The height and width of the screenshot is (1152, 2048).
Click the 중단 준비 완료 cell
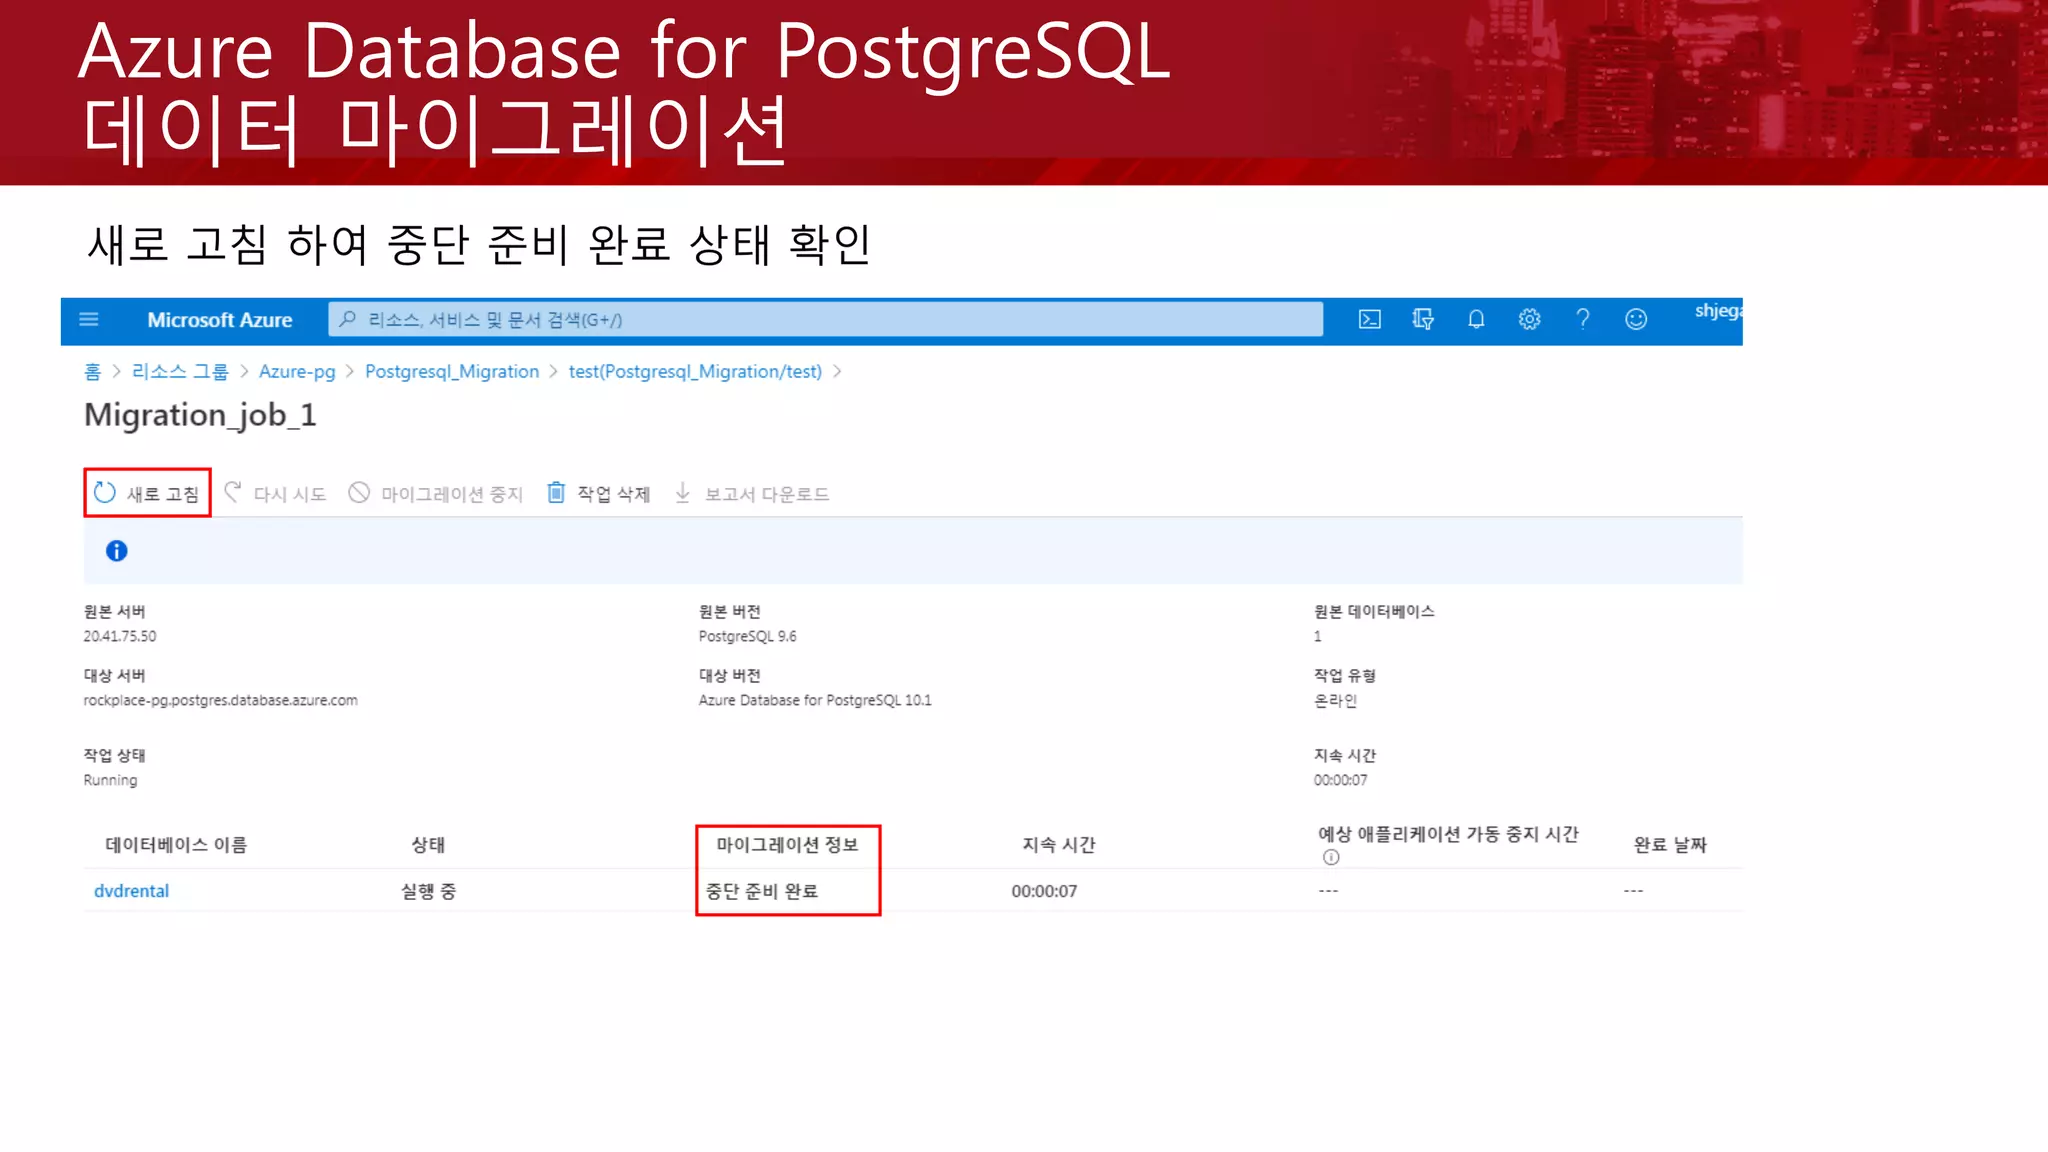pyautogui.click(x=762, y=891)
